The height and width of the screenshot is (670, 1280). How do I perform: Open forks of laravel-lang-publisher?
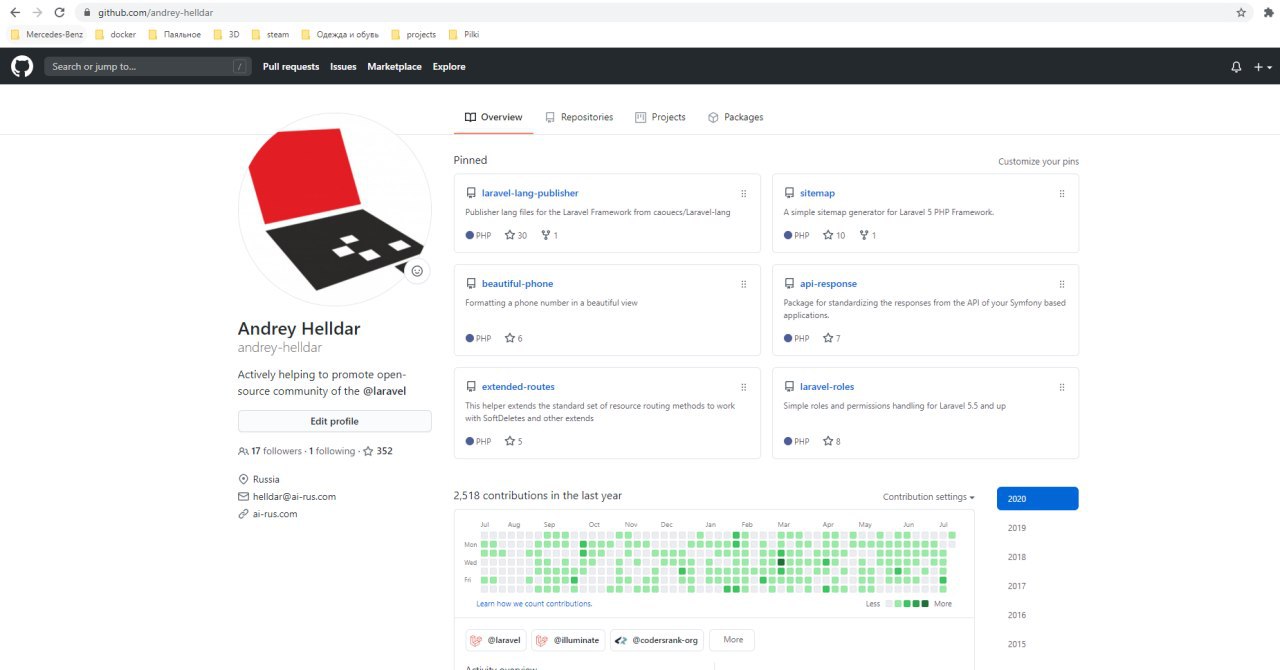549,235
